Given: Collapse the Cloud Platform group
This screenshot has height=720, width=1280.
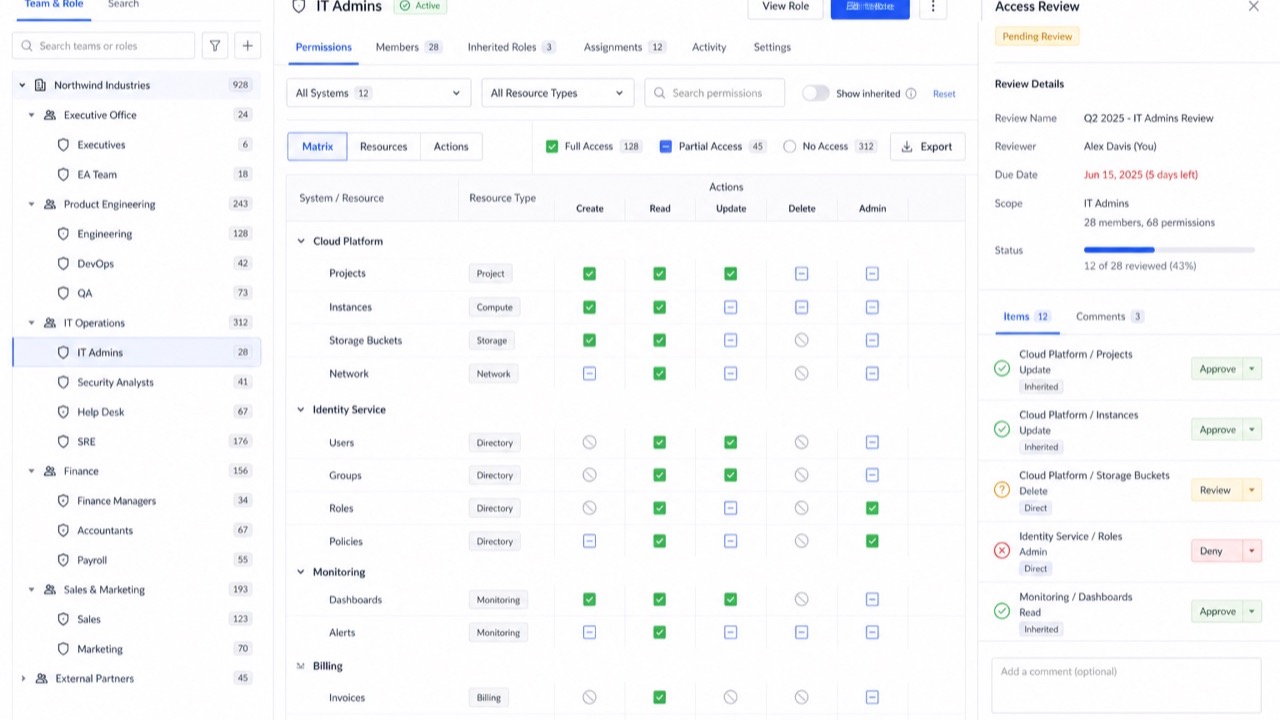Looking at the screenshot, I should pos(301,241).
